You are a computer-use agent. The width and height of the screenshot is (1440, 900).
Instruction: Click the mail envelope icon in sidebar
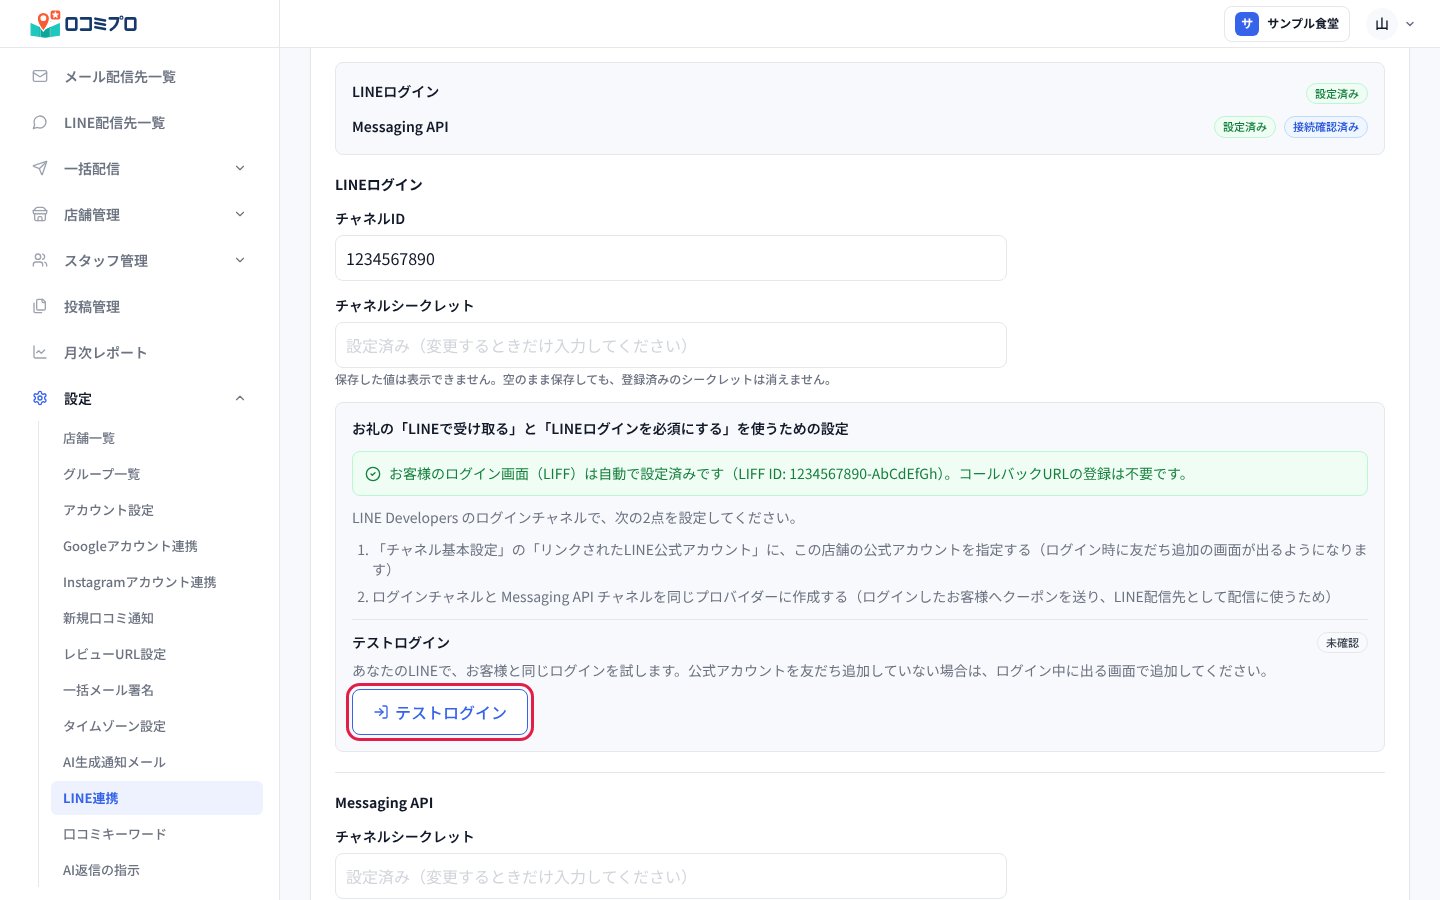coord(40,76)
